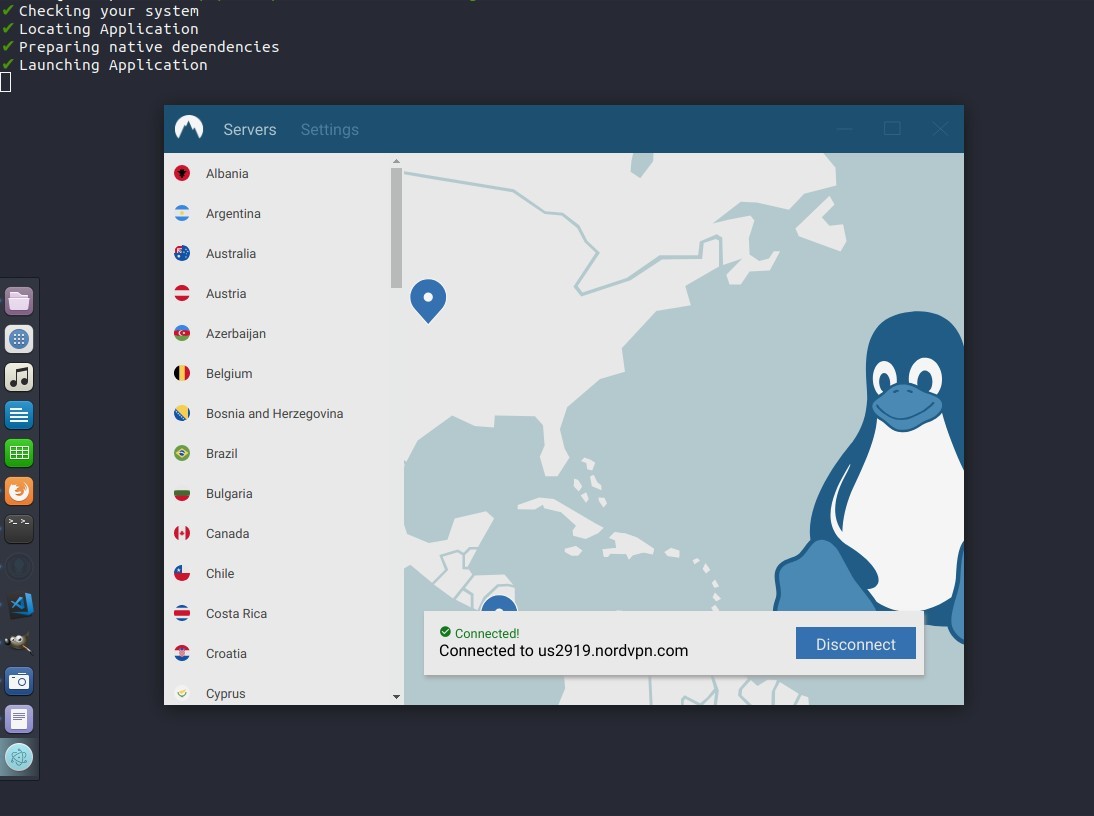Open the Files dock icon
This screenshot has width=1094, height=816.
tap(19, 301)
